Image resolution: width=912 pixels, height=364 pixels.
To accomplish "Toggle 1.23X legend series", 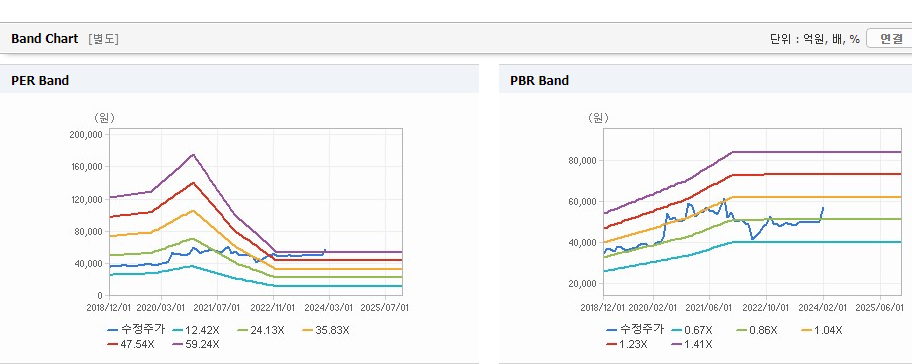I will pyautogui.click(x=626, y=344).
